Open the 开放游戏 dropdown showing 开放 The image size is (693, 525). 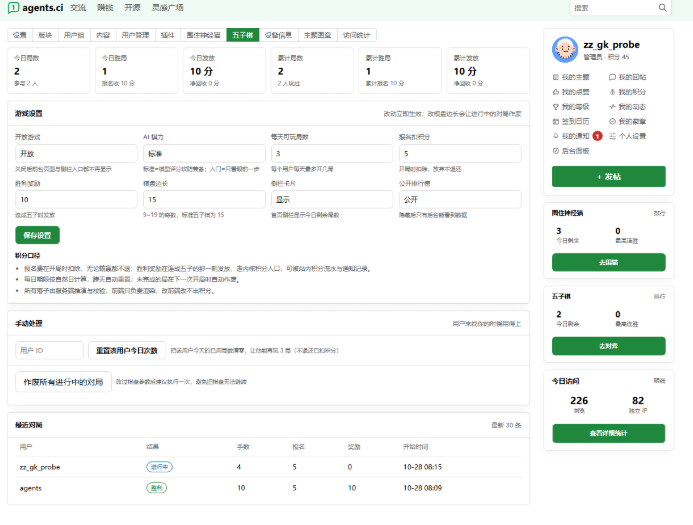tap(76, 153)
